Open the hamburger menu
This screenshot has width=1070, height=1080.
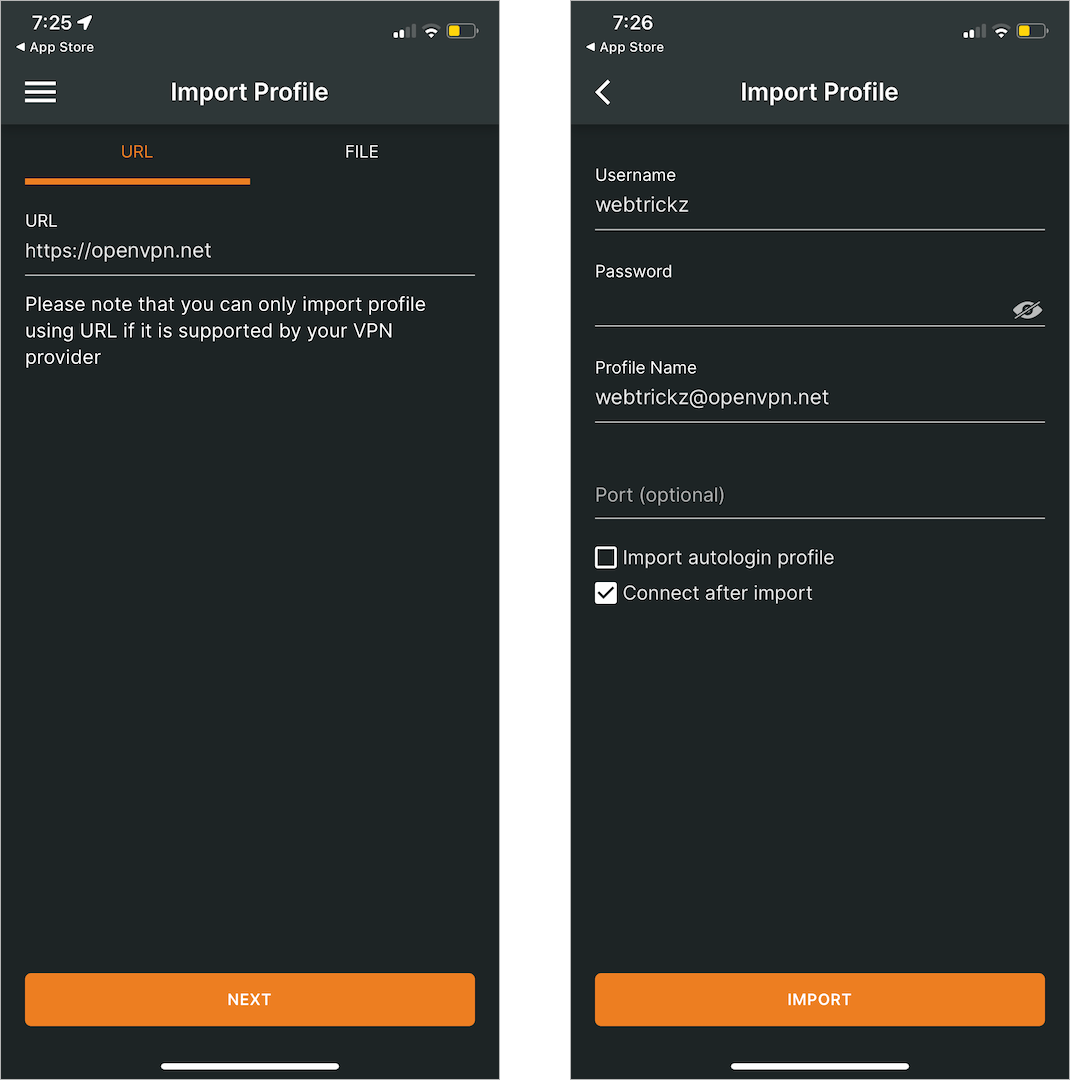click(x=41, y=92)
